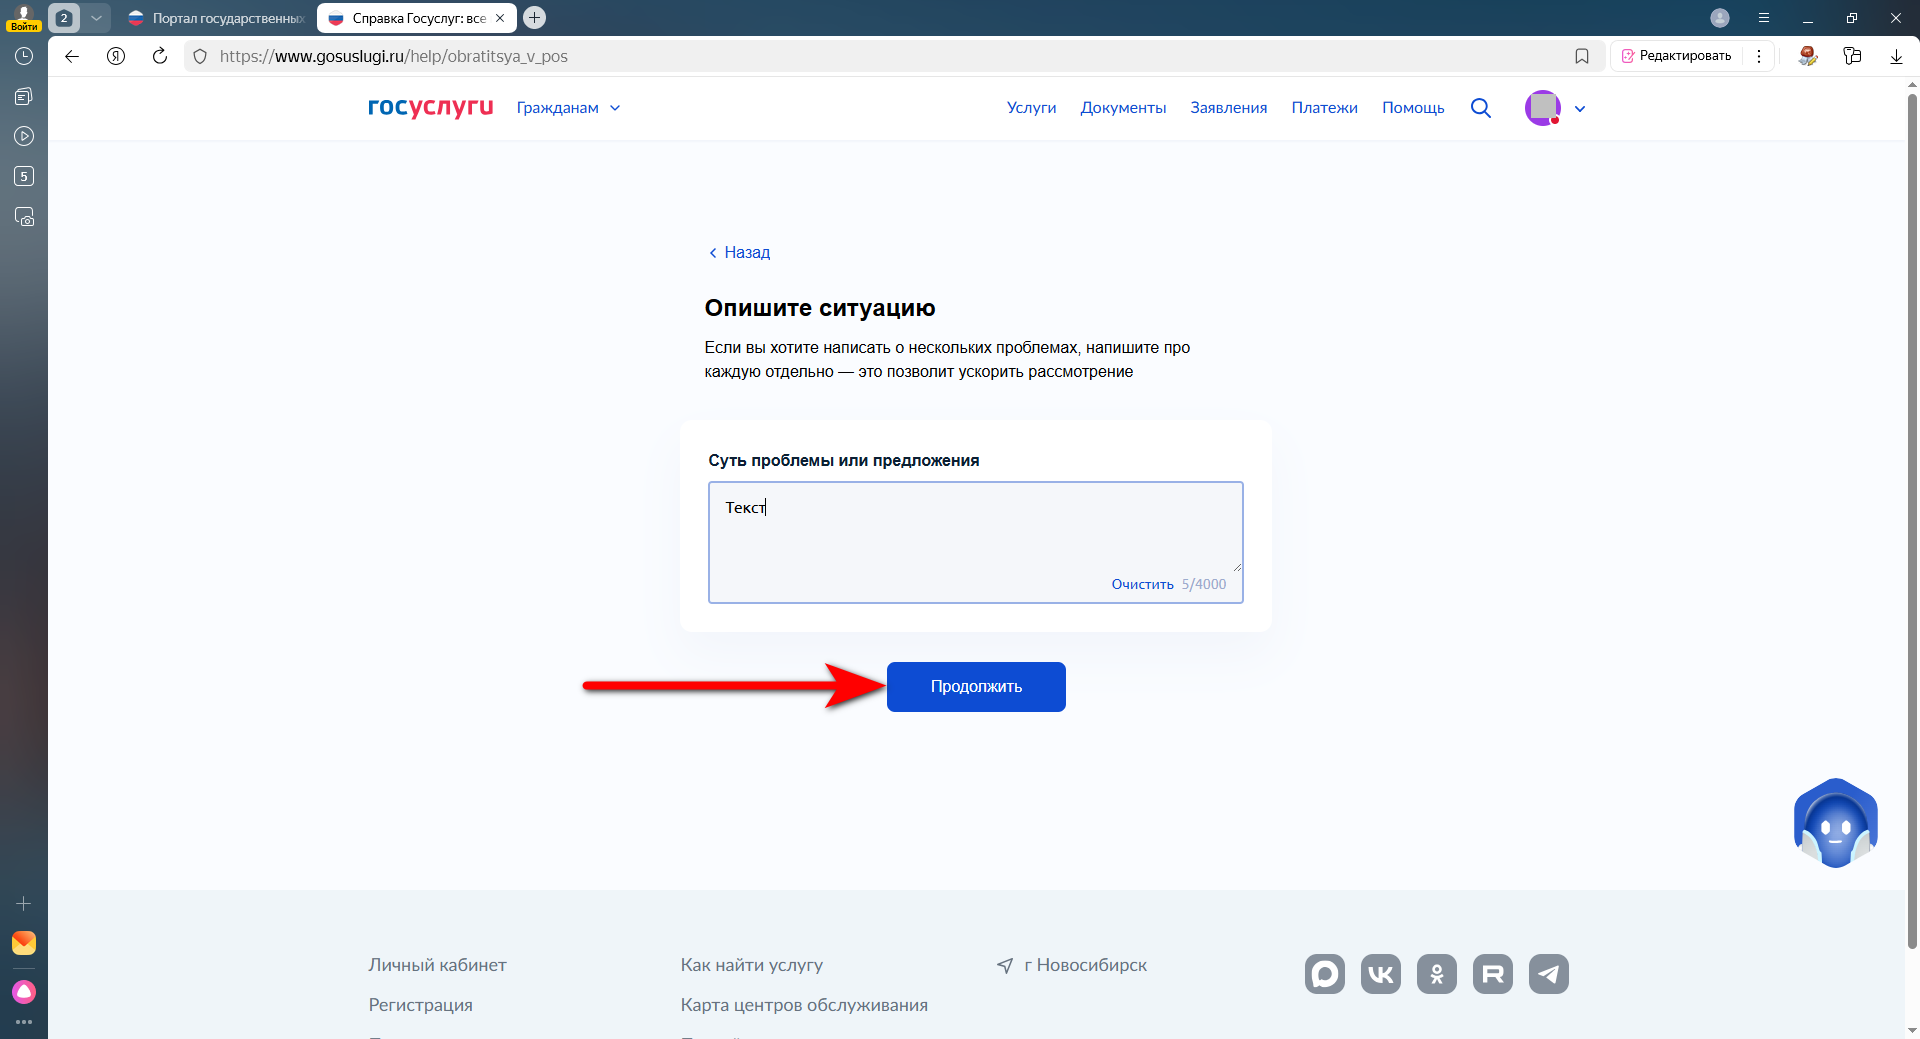Open the Документы menu item

[1123, 108]
